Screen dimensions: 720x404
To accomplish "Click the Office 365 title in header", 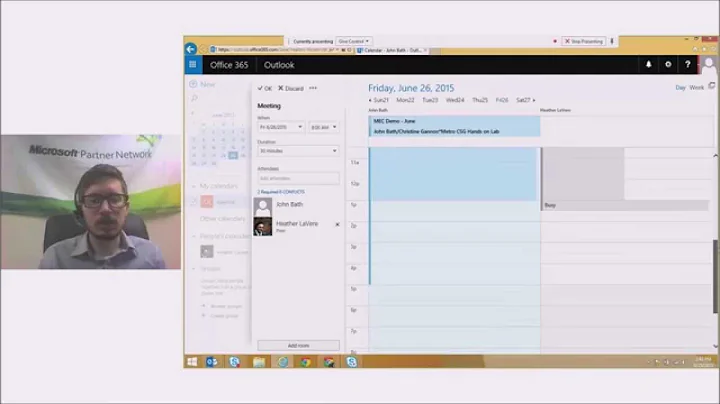I will point(229,65).
